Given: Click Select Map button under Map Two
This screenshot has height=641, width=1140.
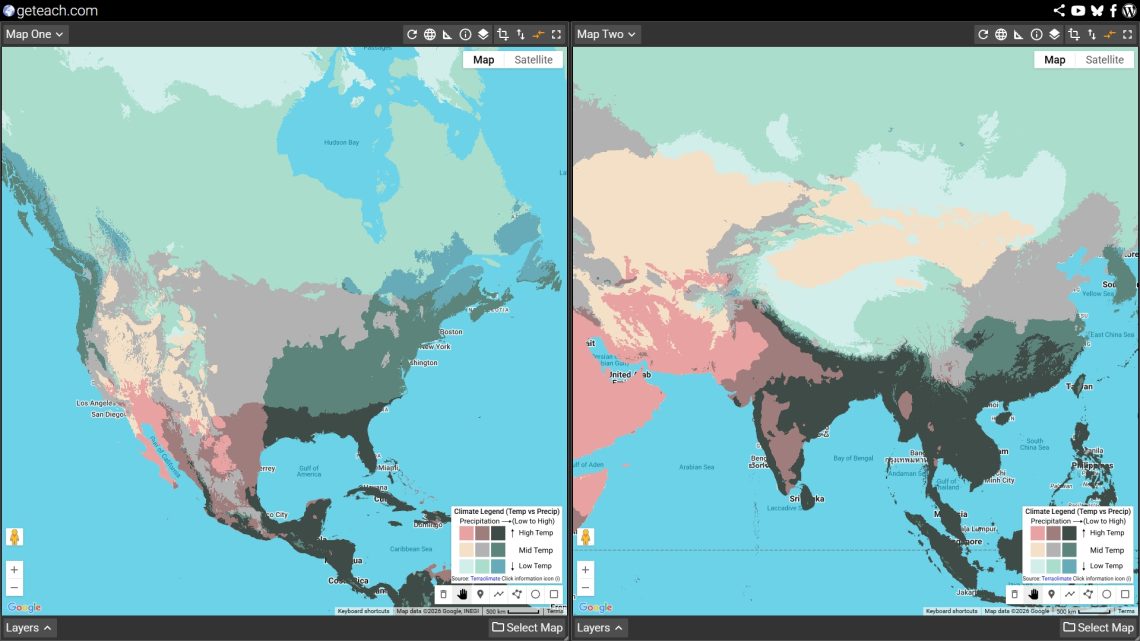Looking at the screenshot, I should (1098, 628).
